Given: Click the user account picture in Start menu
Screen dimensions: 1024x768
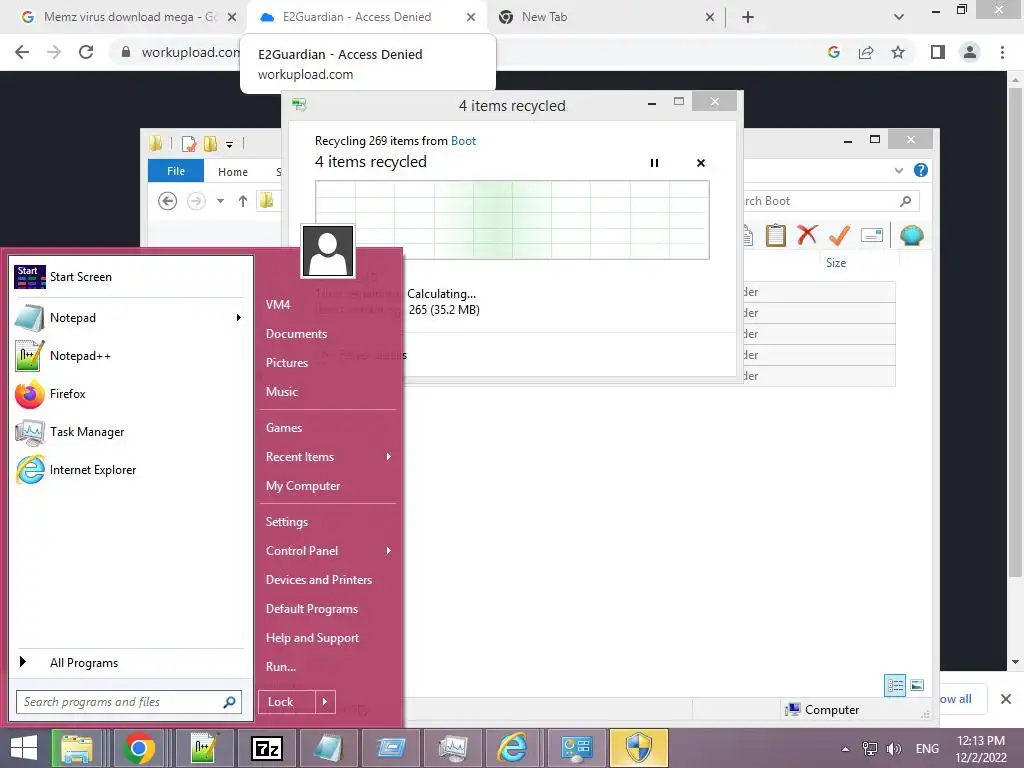Looking at the screenshot, I should click(328, 251).
